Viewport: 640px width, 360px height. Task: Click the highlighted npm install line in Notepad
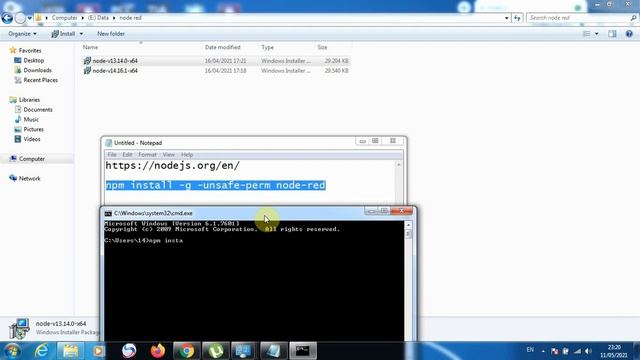216,185
